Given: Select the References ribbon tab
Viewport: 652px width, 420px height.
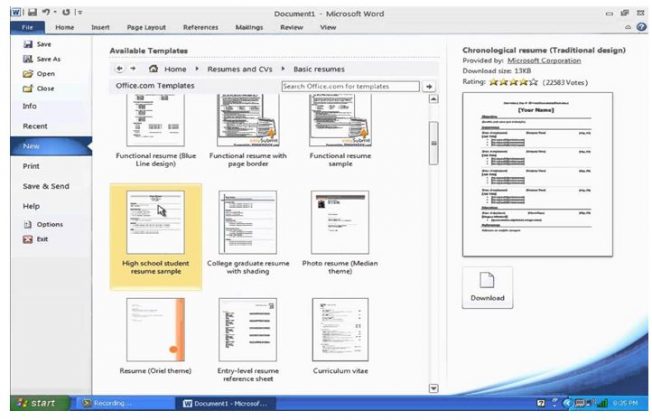Looking at the screenshot, I should click(200, 27).
